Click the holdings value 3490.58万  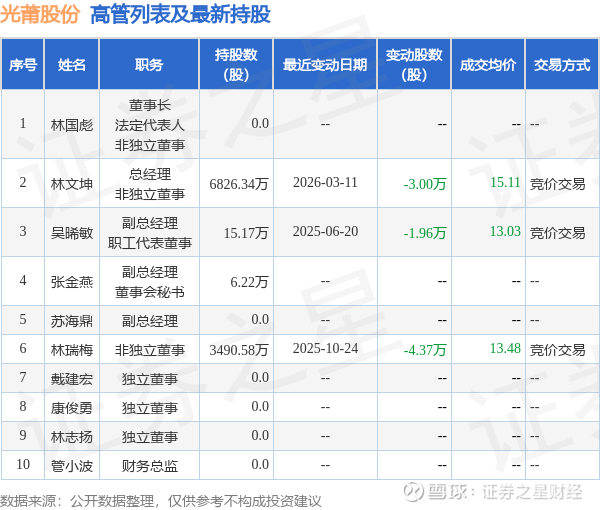pos(239,350)
